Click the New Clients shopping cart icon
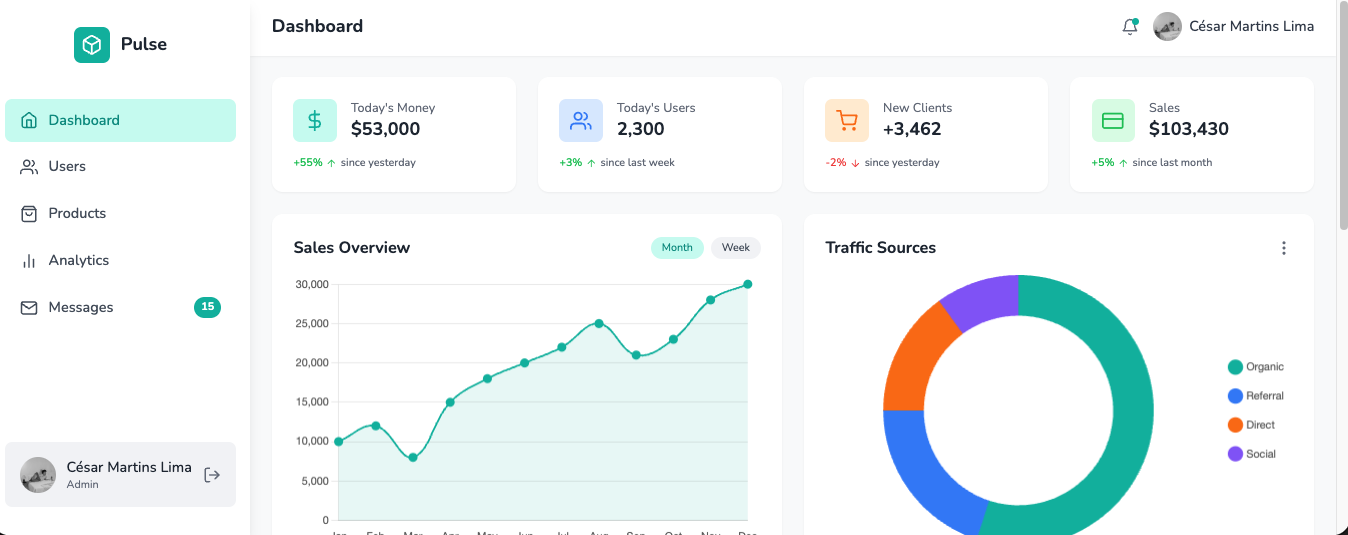1348x535 pixels. [847, 121]
